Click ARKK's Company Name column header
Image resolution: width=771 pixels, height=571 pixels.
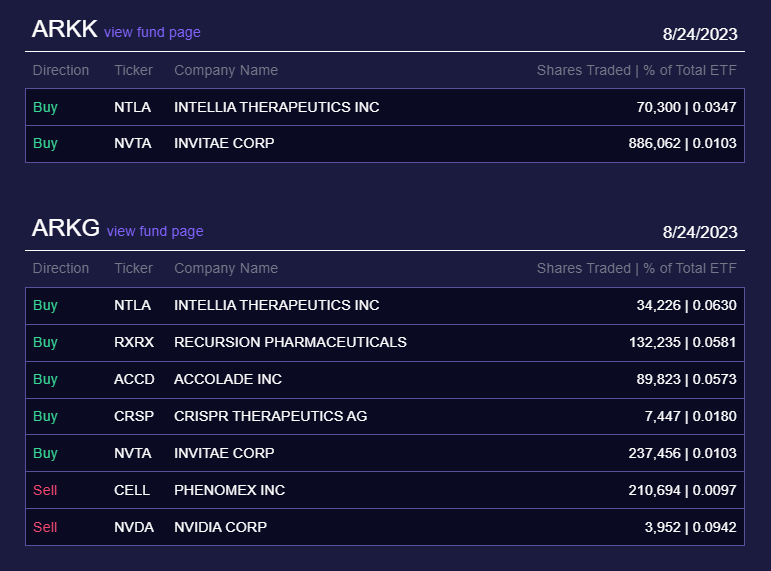tap(226, 70)
